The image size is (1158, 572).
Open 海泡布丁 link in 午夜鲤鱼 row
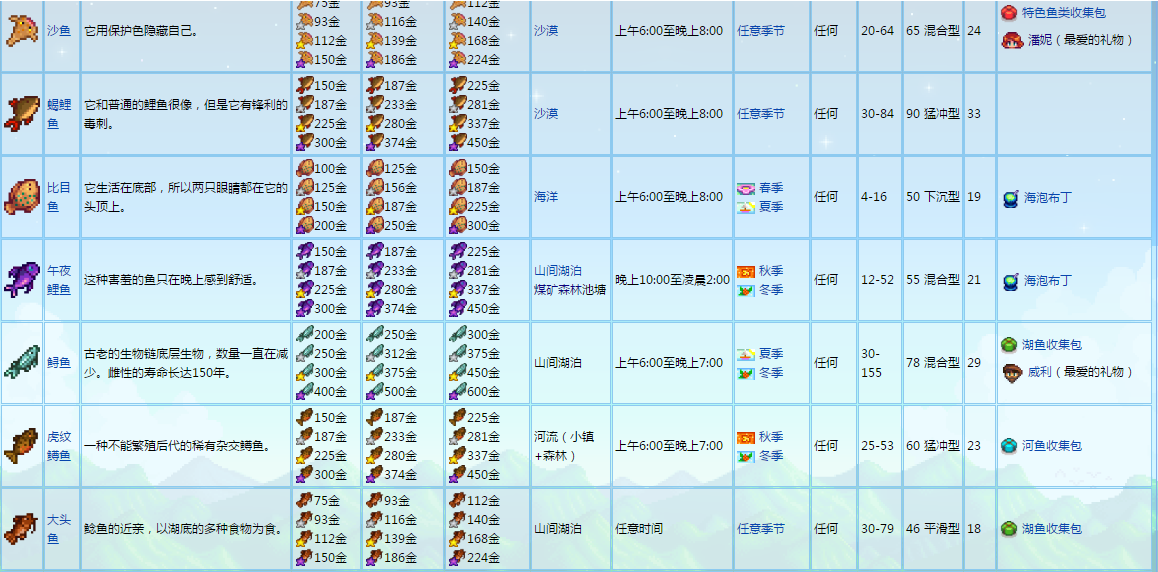pyautogui.click(x=1047, y=280)
